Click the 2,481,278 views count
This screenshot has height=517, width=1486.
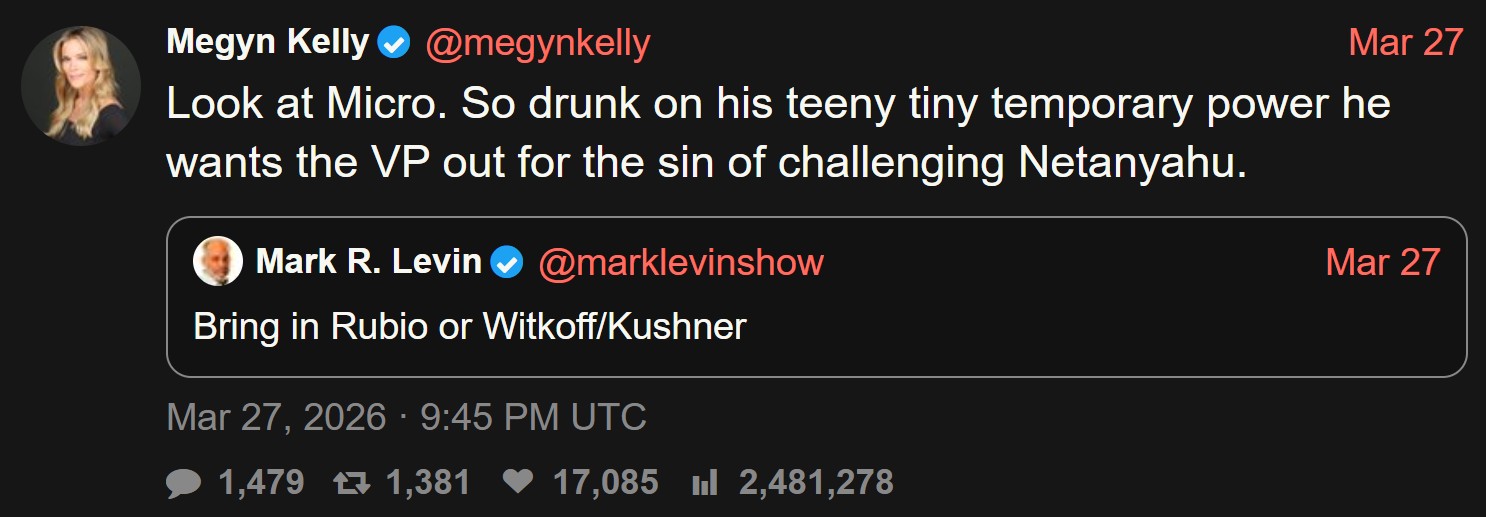point(816,483)
